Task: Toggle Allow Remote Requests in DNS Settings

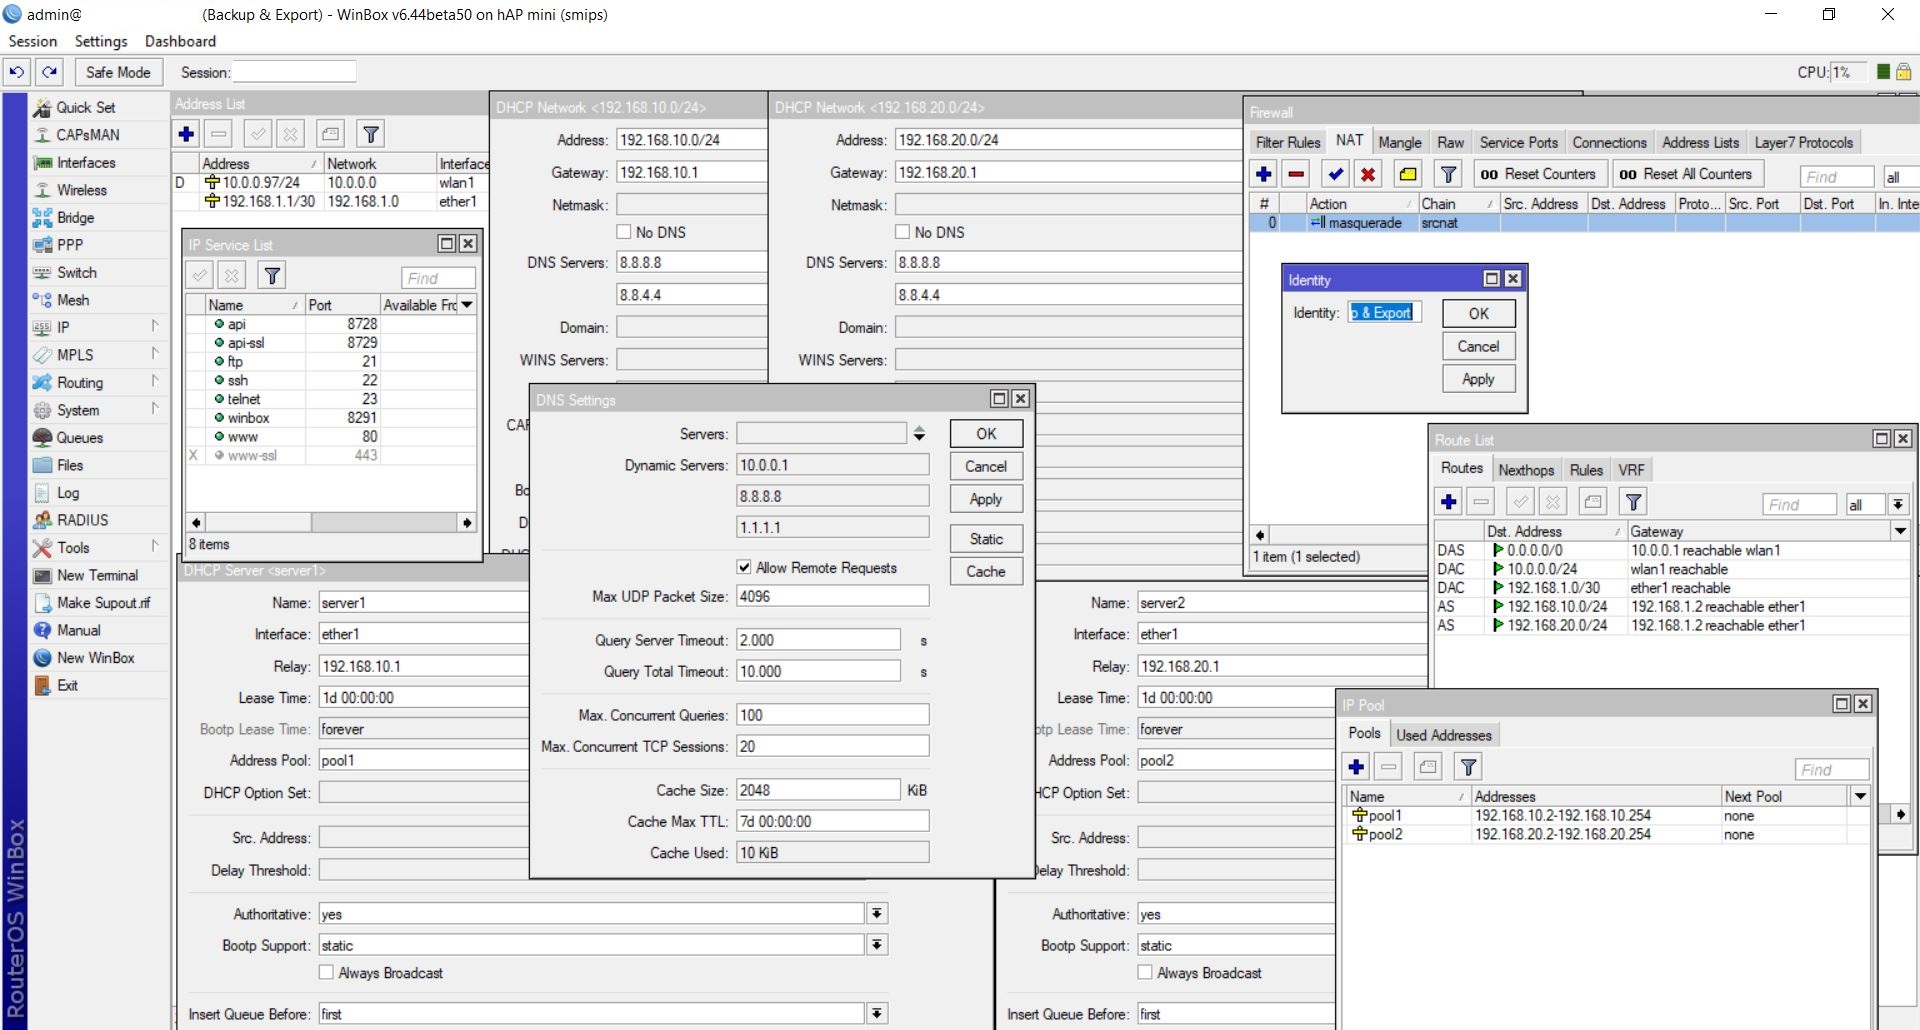Action: (744, 566)
